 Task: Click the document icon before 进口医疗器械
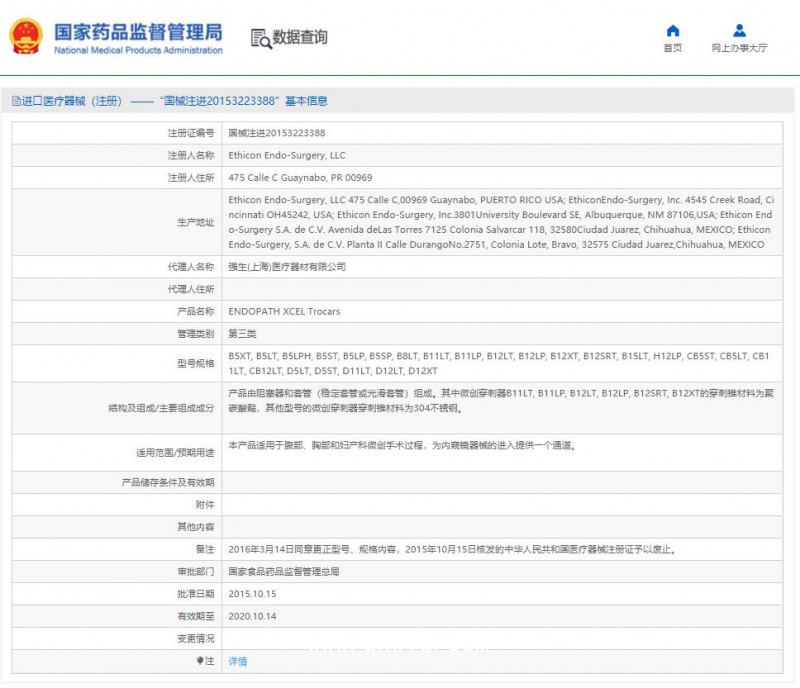click(x=16, y=101)
